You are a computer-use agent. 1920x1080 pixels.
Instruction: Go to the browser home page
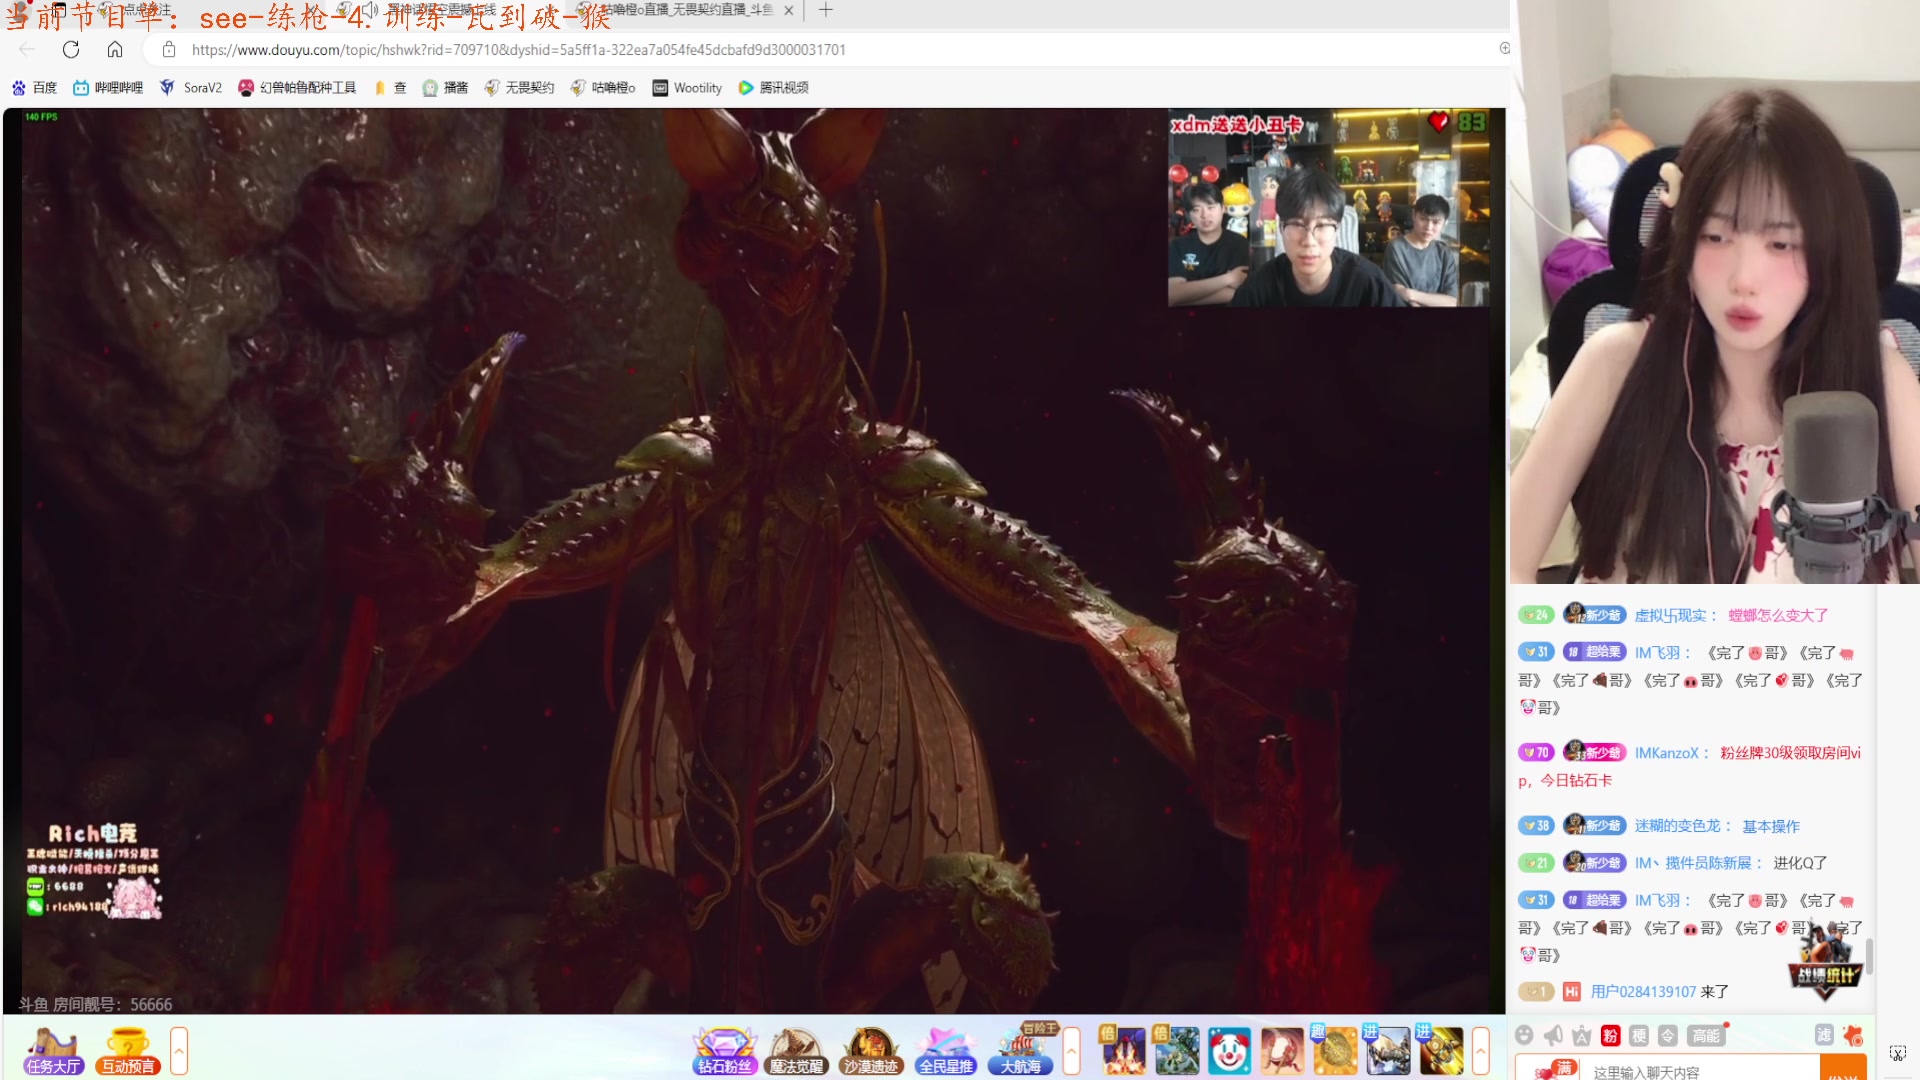[115, 49]
